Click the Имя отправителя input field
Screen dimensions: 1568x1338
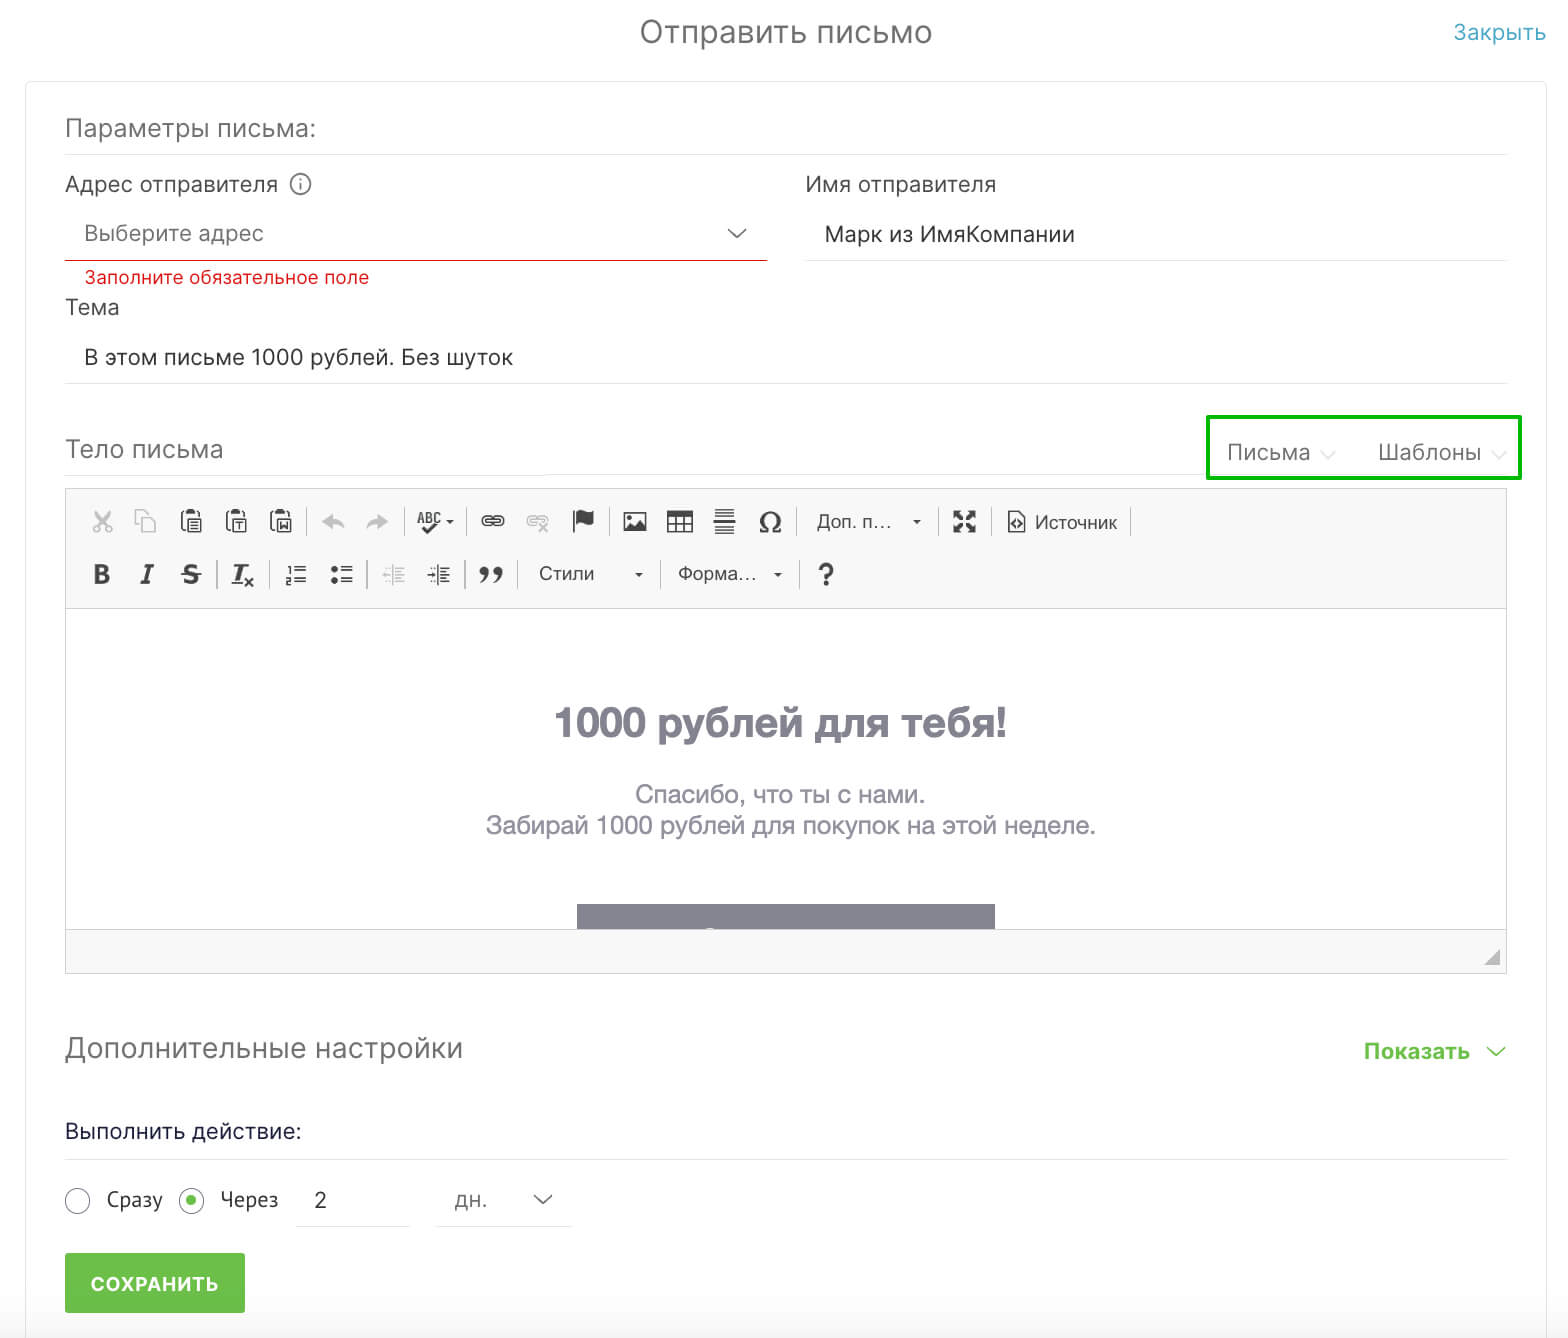(1156, 235)
